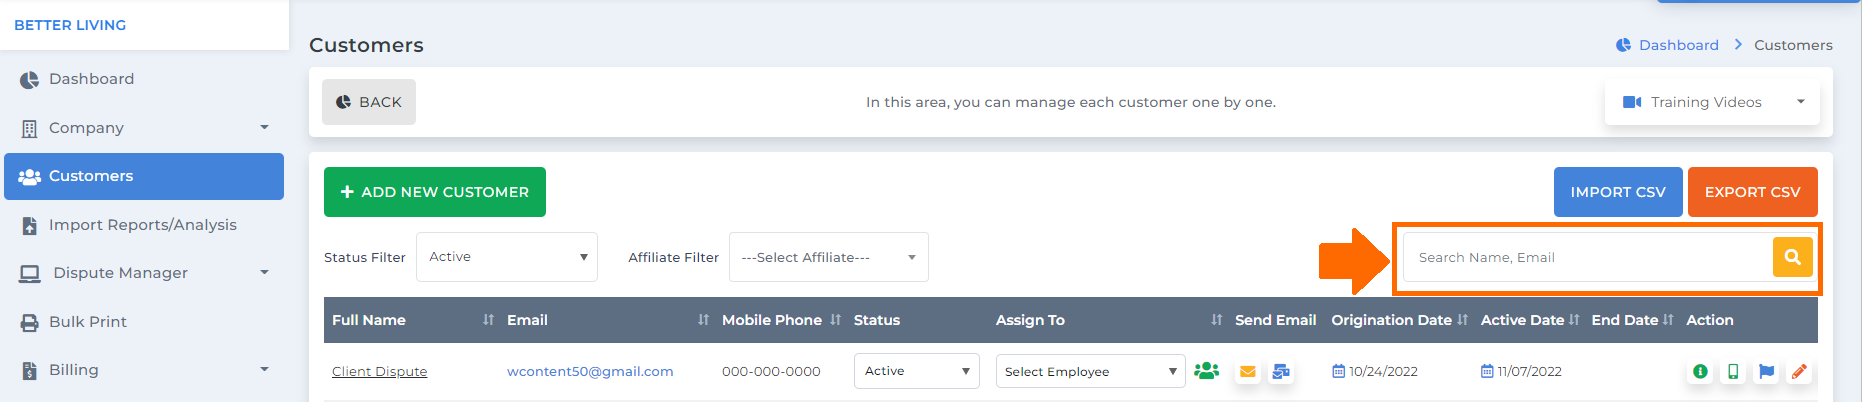Click the blue flag action icon
The height and width of the screenshot is (402, 1862).
click(1766, 371)
